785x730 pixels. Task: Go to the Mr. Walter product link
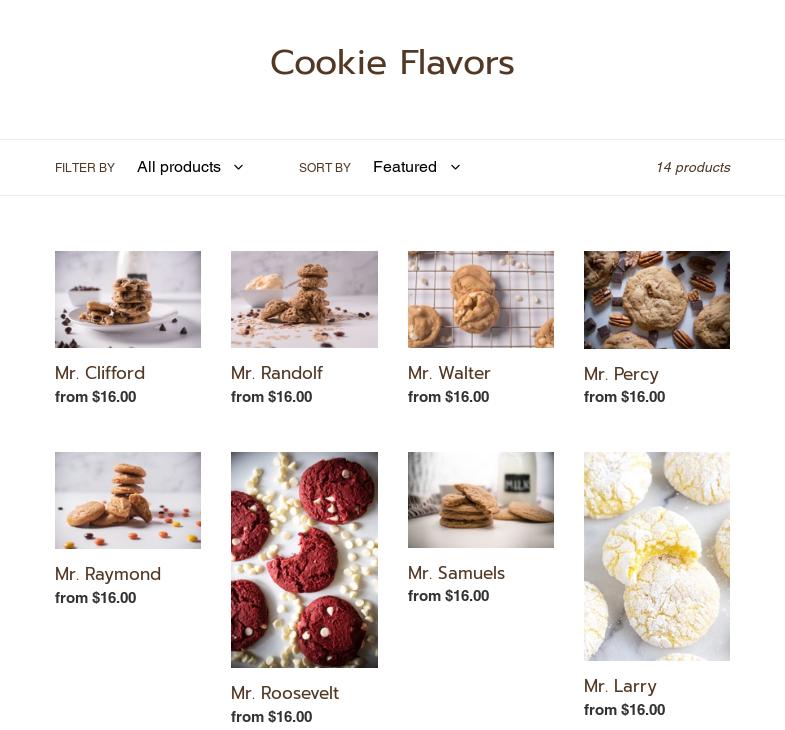(449, 373)
